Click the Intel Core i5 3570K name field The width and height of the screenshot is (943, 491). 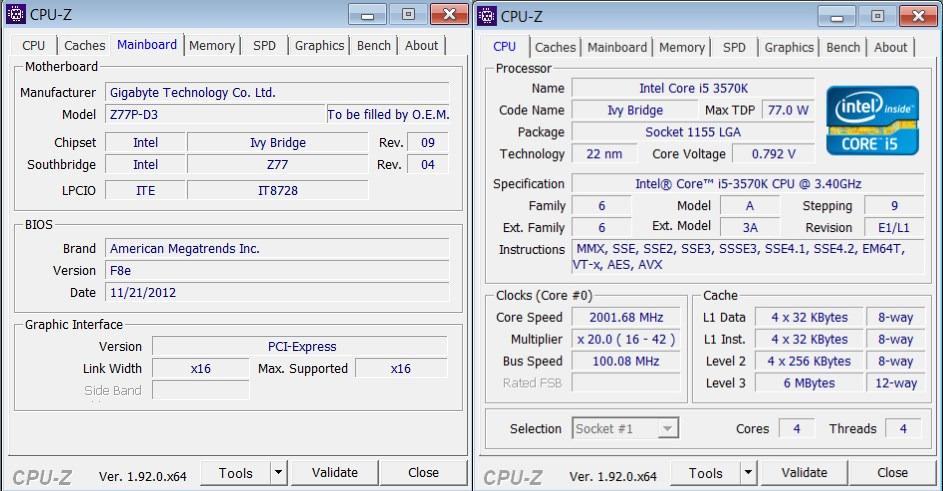click(x=693, y=88)
